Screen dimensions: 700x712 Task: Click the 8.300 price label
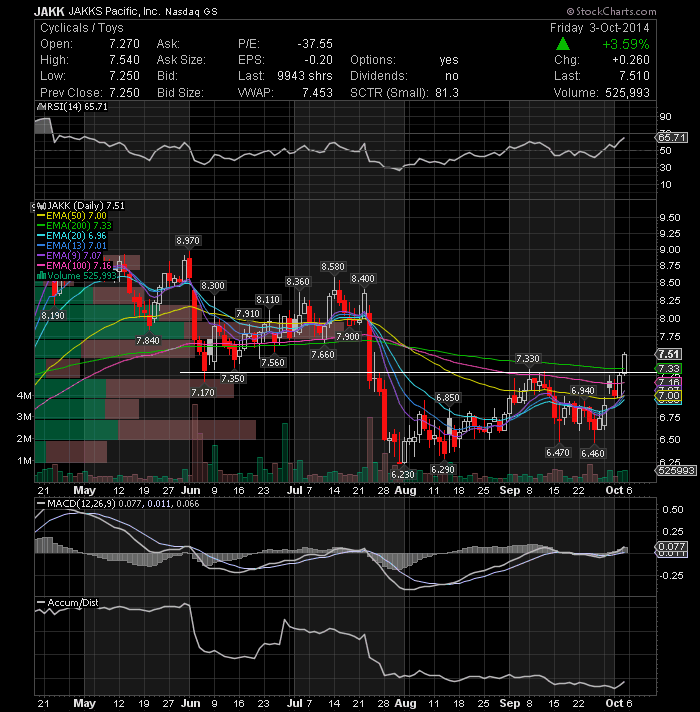[x=213, y=286]
